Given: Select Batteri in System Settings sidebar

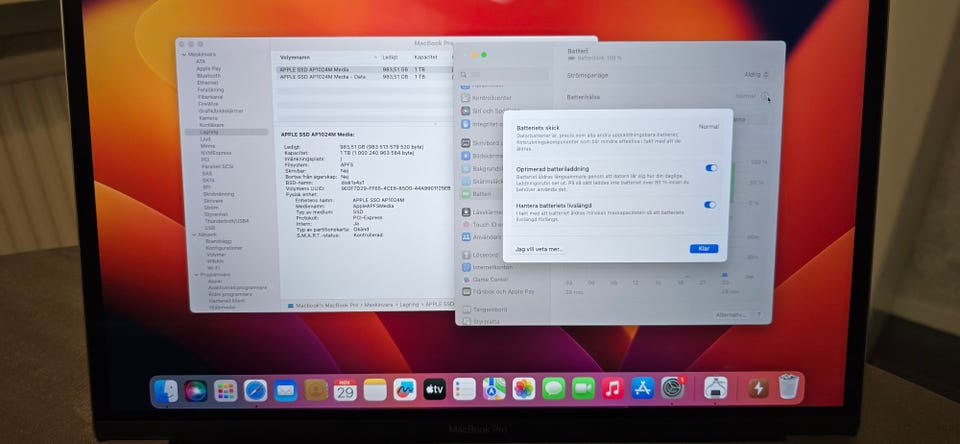Looking at the screenshot, I should [481, 194].
